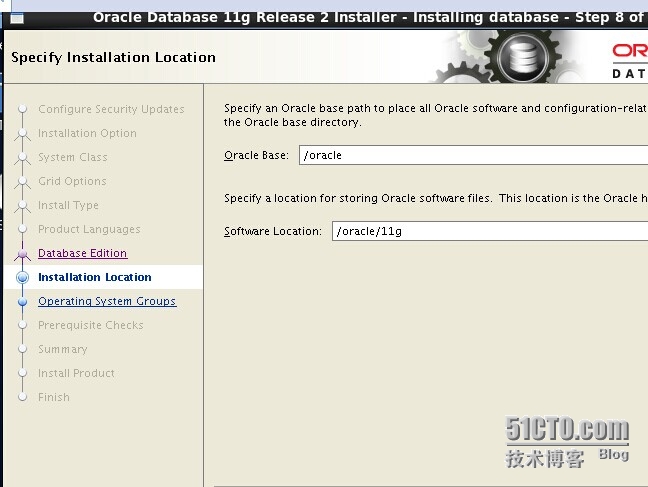Click the installer window title bar text
The width and height of the screenshot is (648, 487).
tap(368, 17)
